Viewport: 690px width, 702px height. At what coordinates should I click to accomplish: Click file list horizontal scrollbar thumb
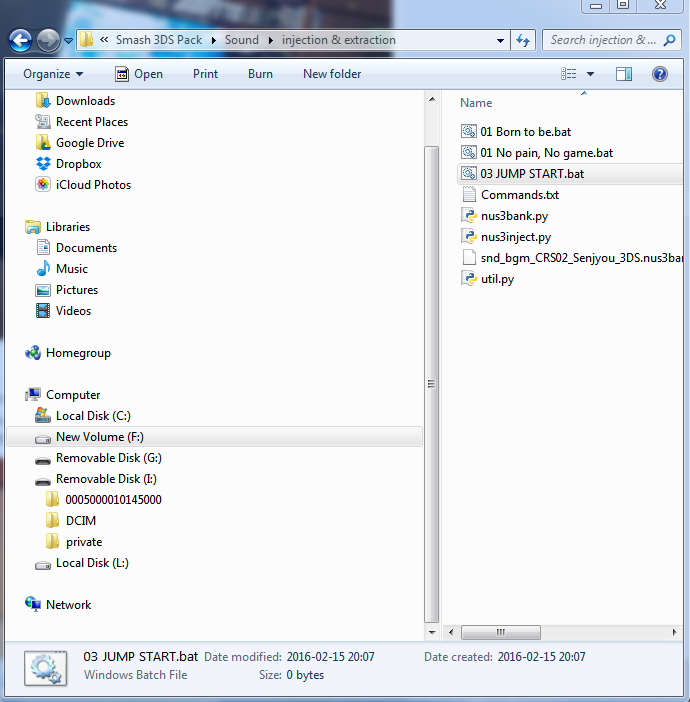(501, 632)
